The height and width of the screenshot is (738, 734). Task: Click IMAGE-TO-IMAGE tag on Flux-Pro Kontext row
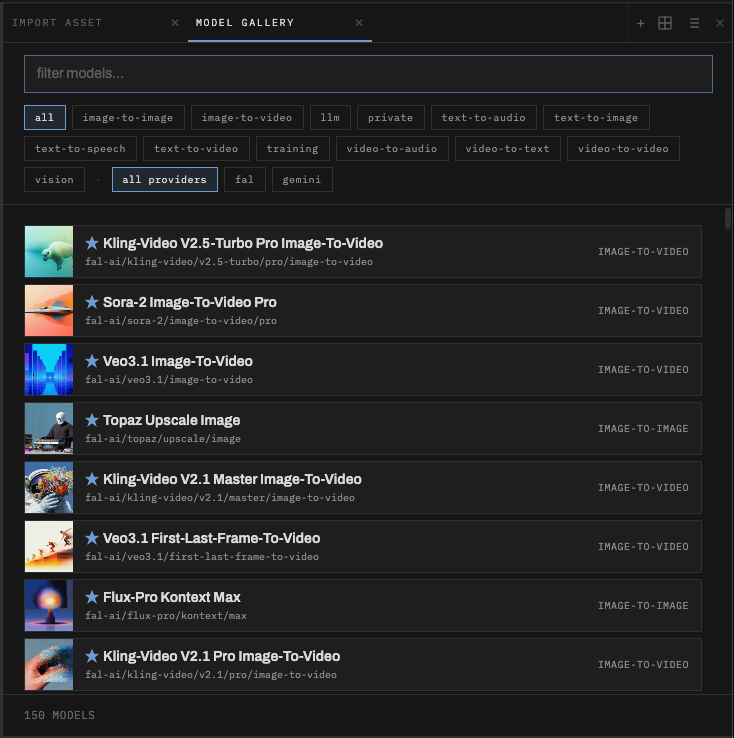tap(643, 606)
